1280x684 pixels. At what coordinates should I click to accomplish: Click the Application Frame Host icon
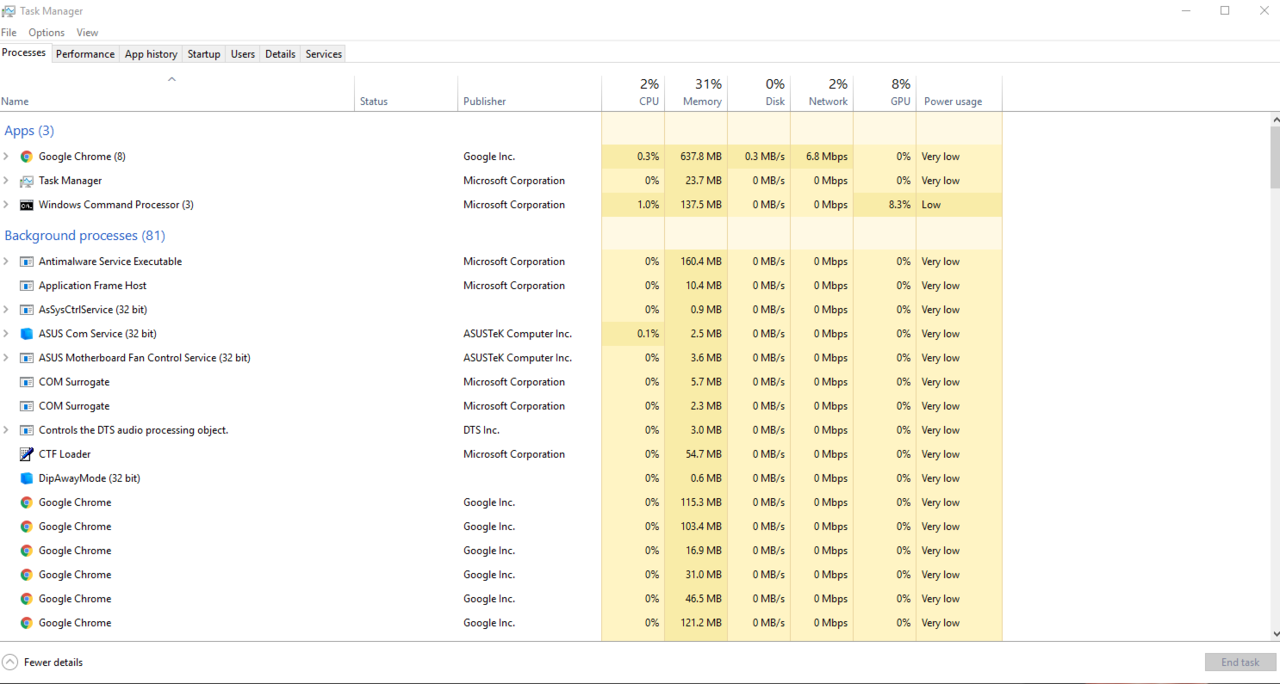click(27, 286)
